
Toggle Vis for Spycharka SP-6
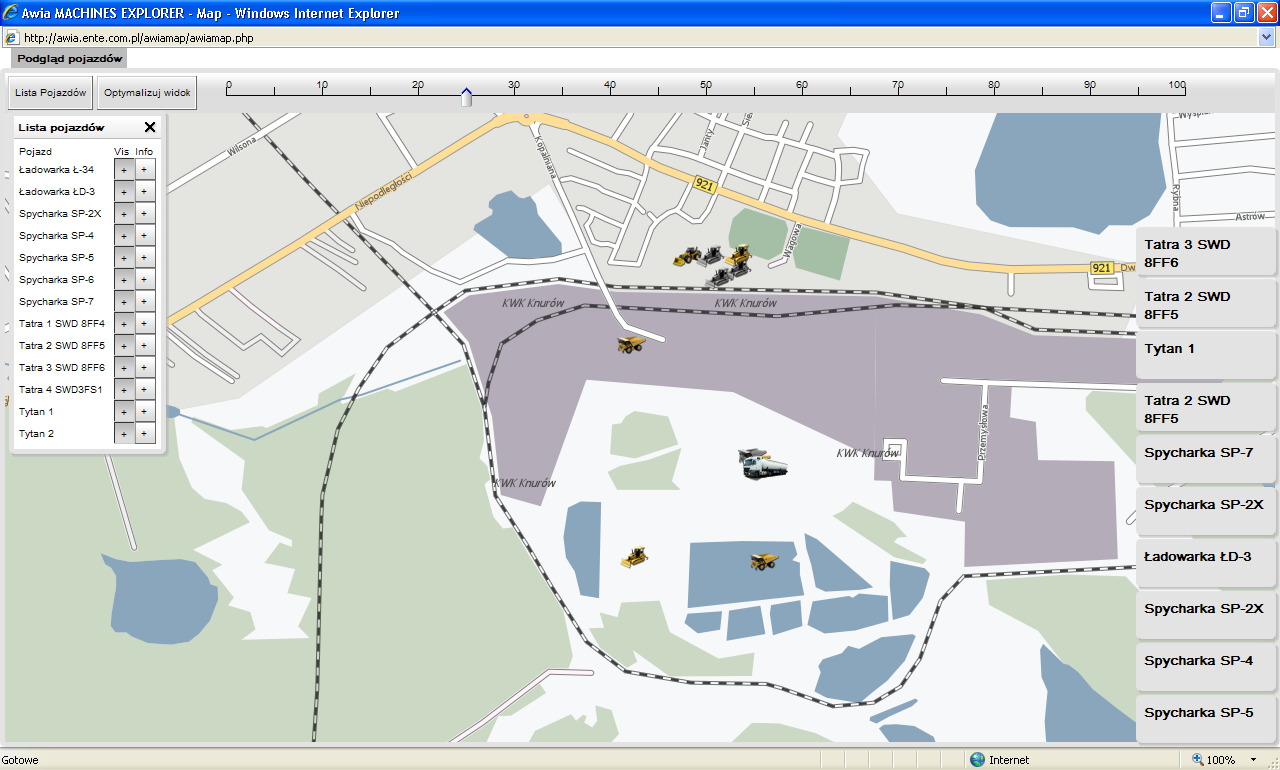124,279
